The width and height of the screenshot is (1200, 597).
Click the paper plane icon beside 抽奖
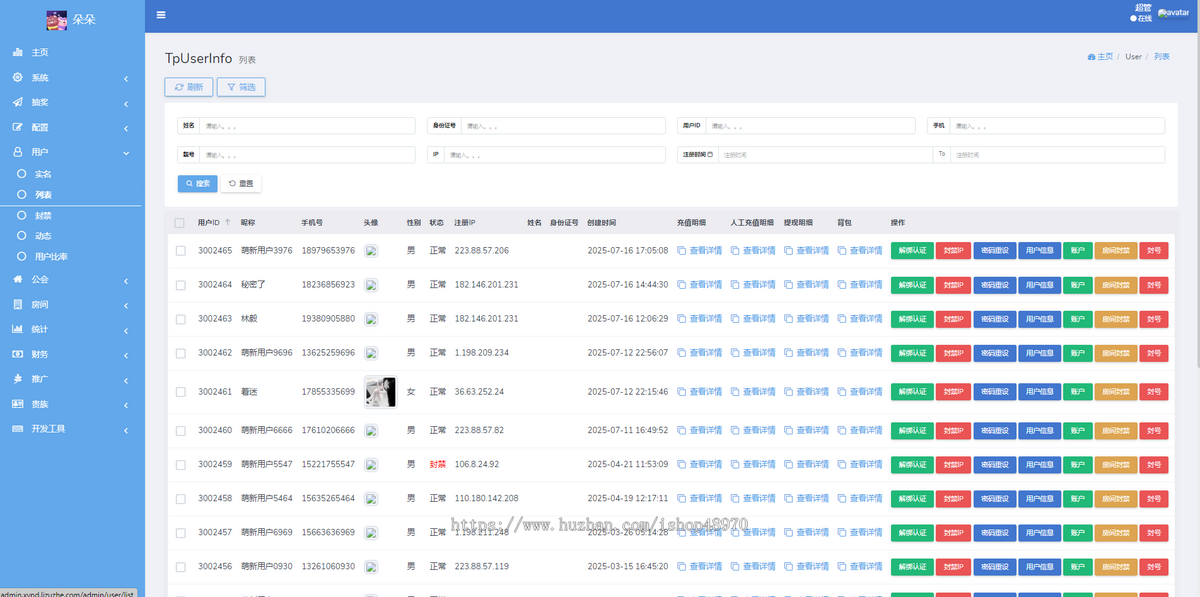(18, 102)
